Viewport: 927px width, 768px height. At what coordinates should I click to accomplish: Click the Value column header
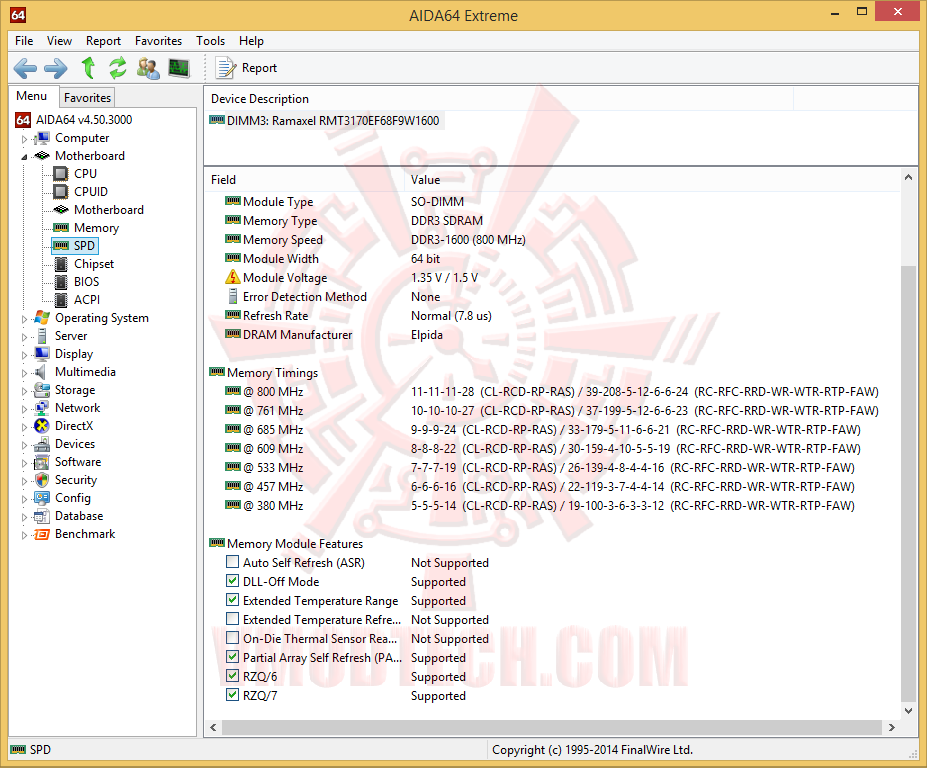(x=653, y=180)
